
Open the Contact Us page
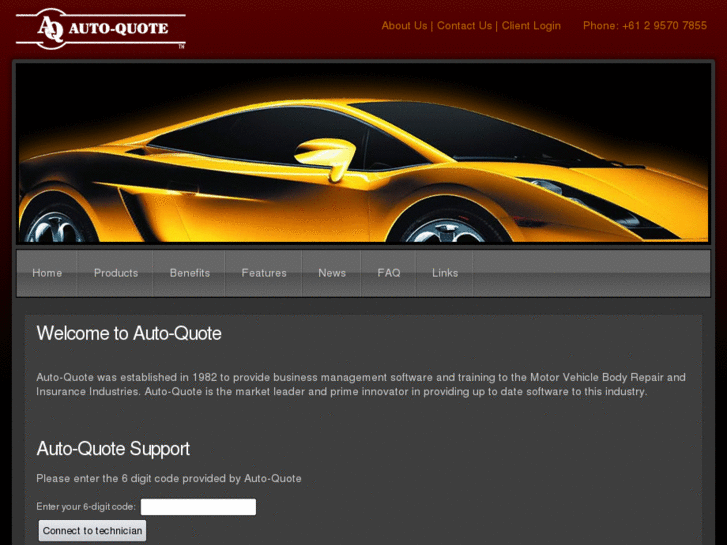click(x=464, y=26)
